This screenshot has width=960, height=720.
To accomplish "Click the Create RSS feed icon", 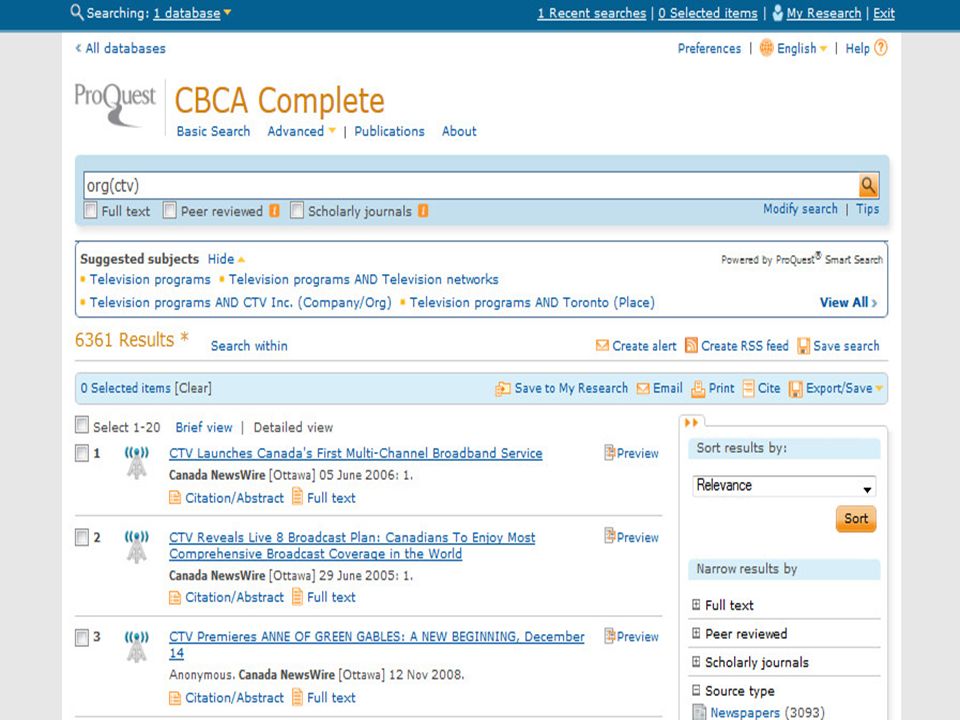I will [x=691, y=345].
